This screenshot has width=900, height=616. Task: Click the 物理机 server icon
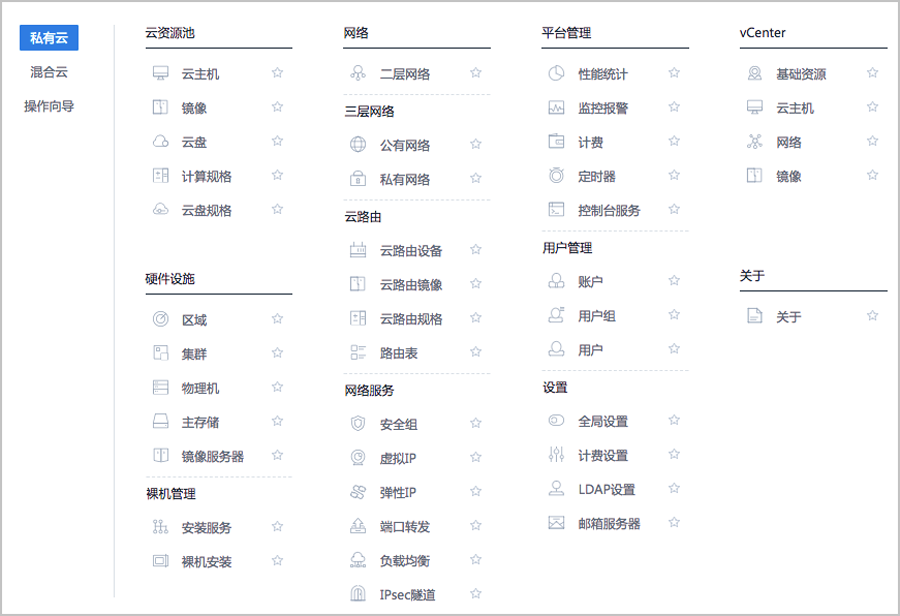click(x=161, y=388)
